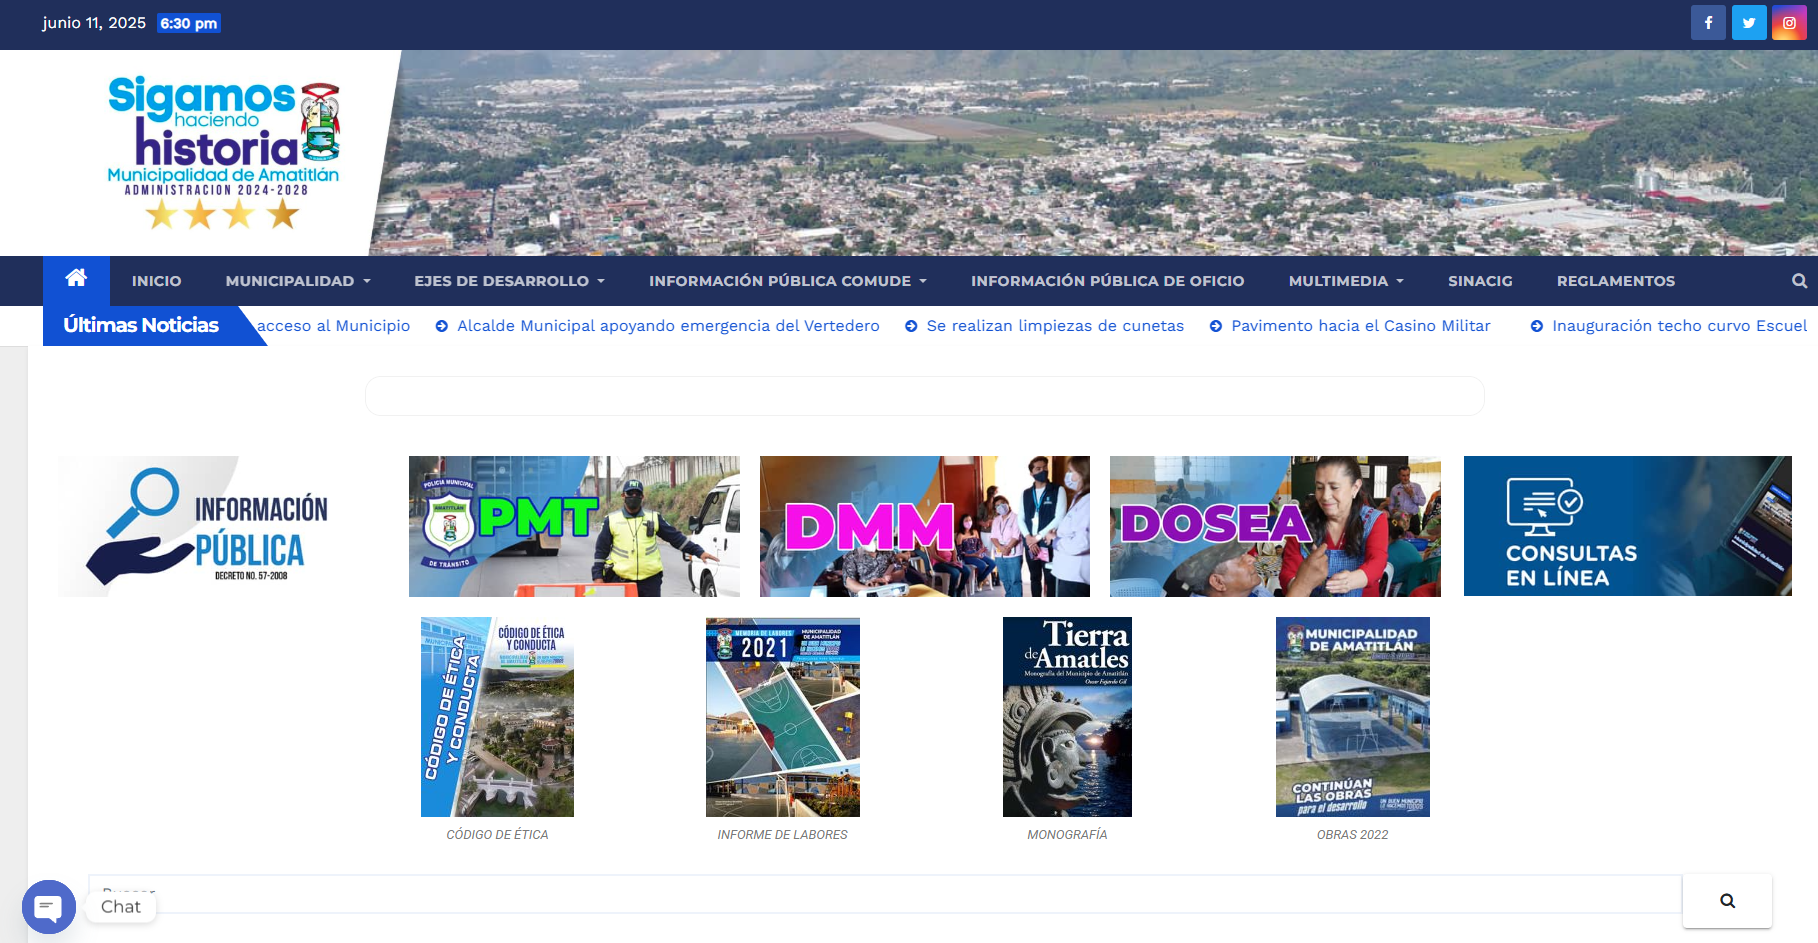Click the Municipalidad de Amatitlán logo
The width and height of the screenshot is (1818, 943).
coord(223,152)
